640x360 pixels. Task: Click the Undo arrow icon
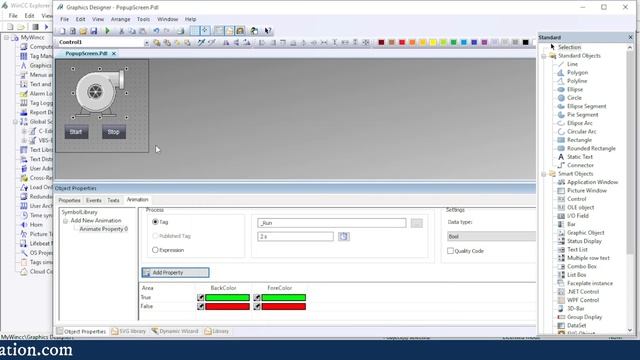156,31
